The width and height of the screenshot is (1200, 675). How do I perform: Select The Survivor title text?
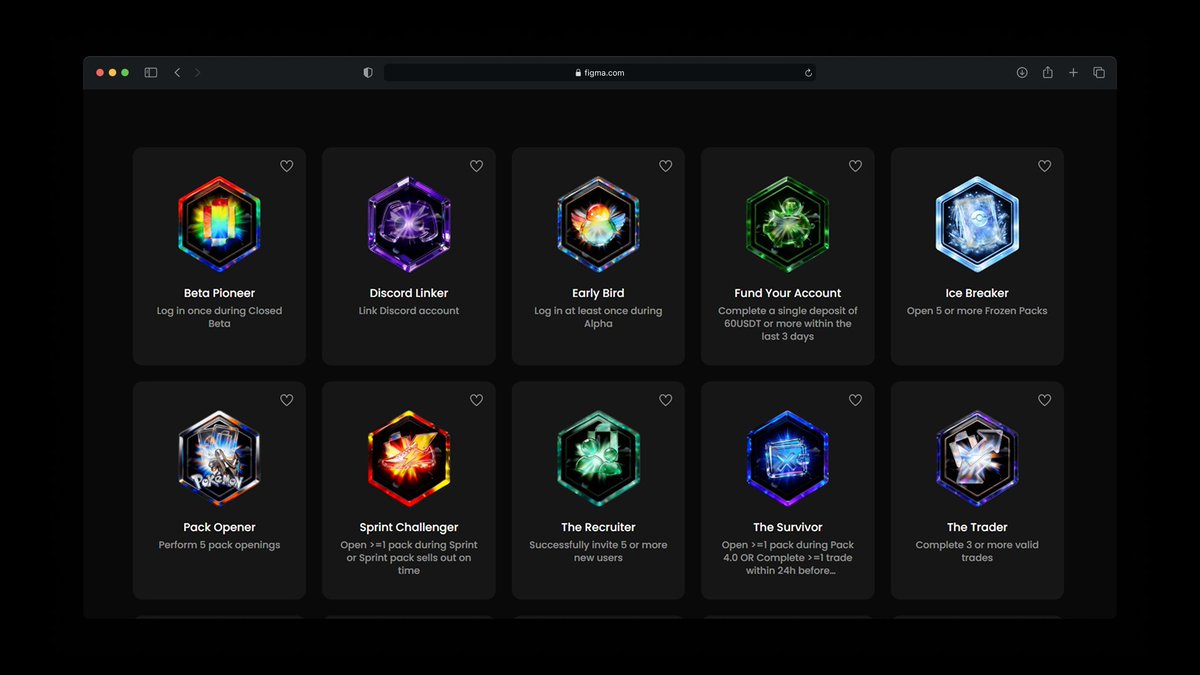[788, 527]
